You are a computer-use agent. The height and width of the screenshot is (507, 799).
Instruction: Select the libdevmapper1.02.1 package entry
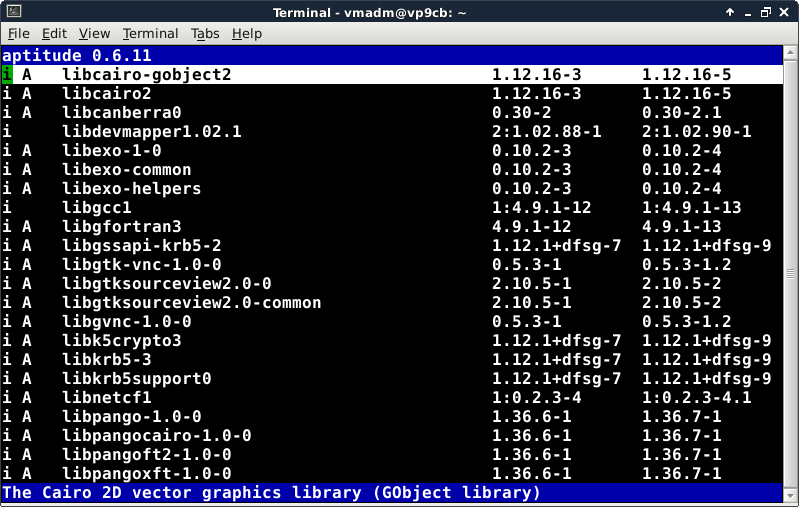151,131
